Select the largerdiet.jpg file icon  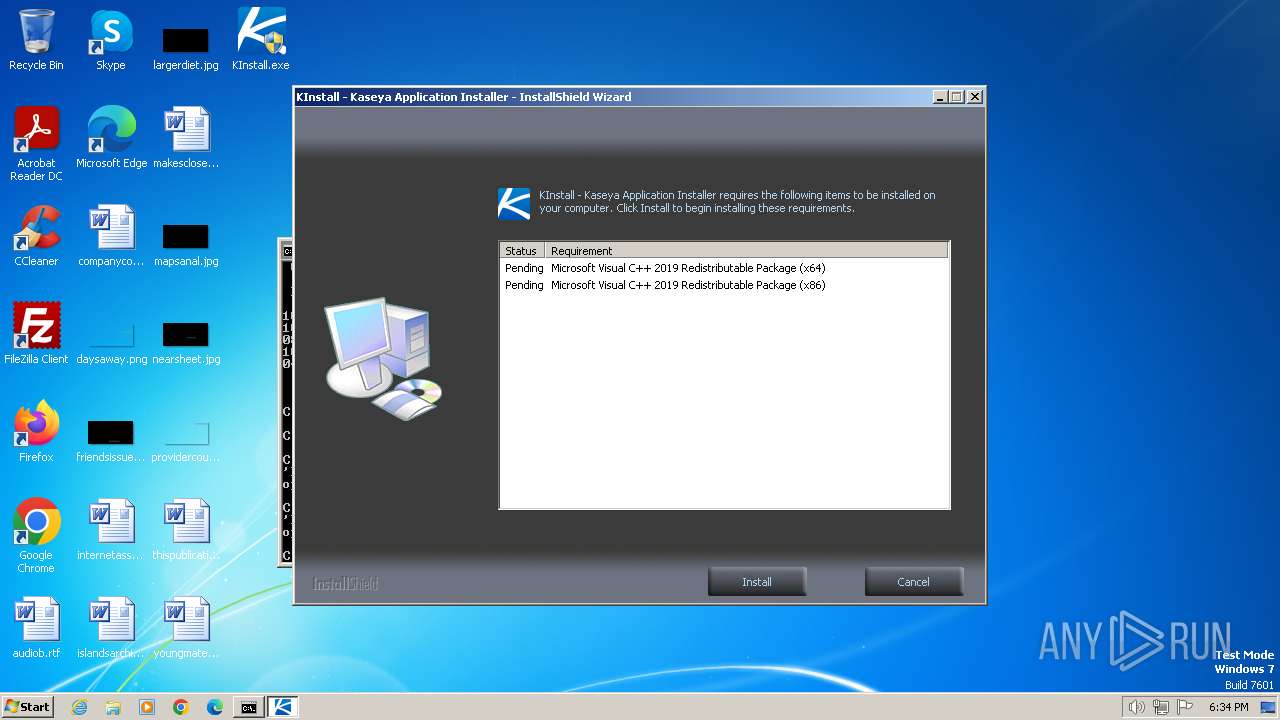(186, 48)
